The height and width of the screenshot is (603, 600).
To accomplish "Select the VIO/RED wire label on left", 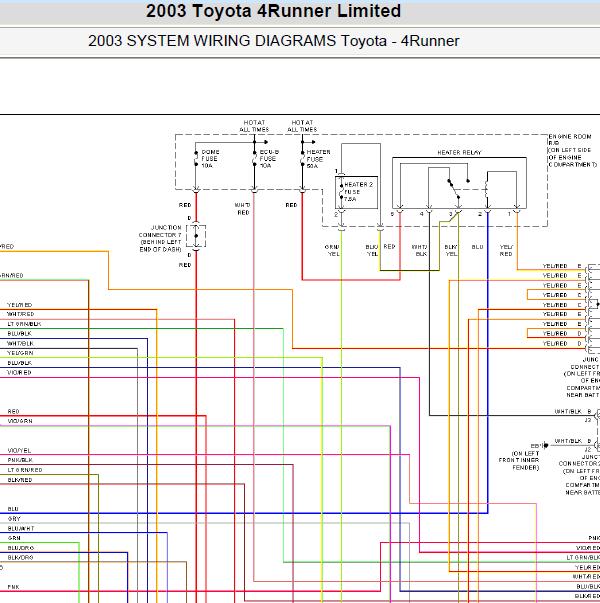I will [19, 372].
